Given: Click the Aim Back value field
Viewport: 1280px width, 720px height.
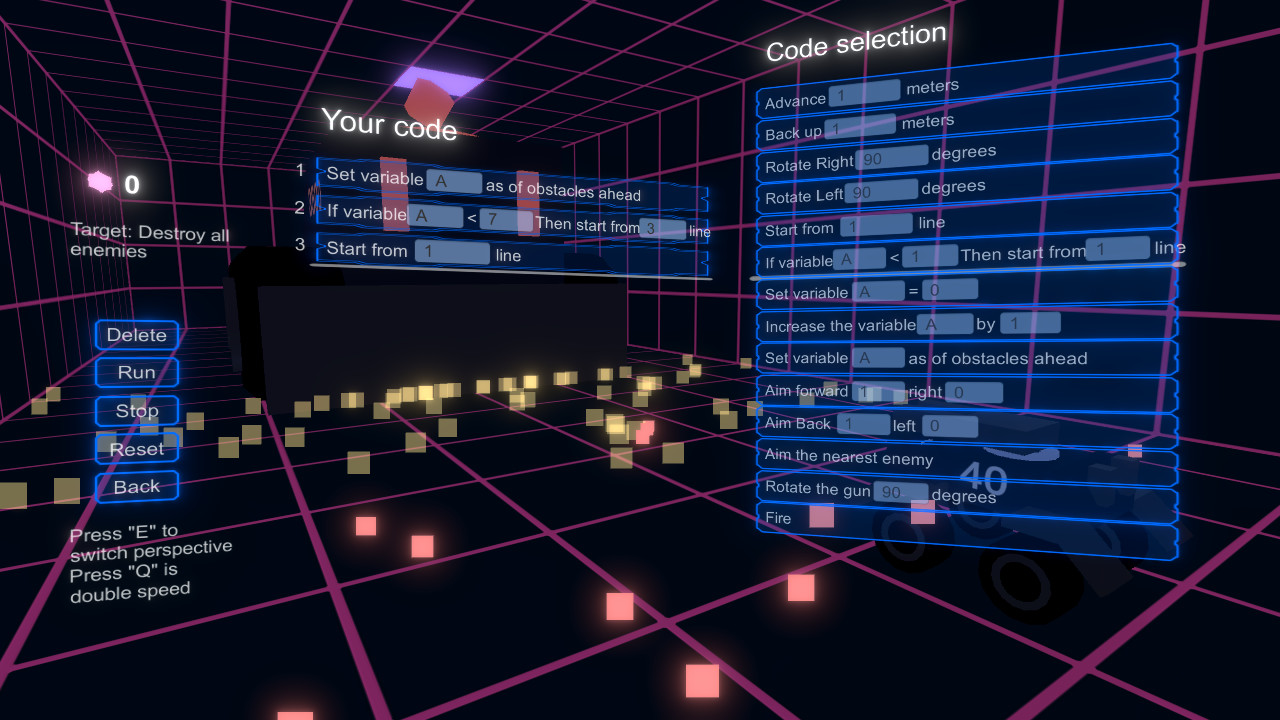Looking at the screenshot, I should [x=864, y=425].
